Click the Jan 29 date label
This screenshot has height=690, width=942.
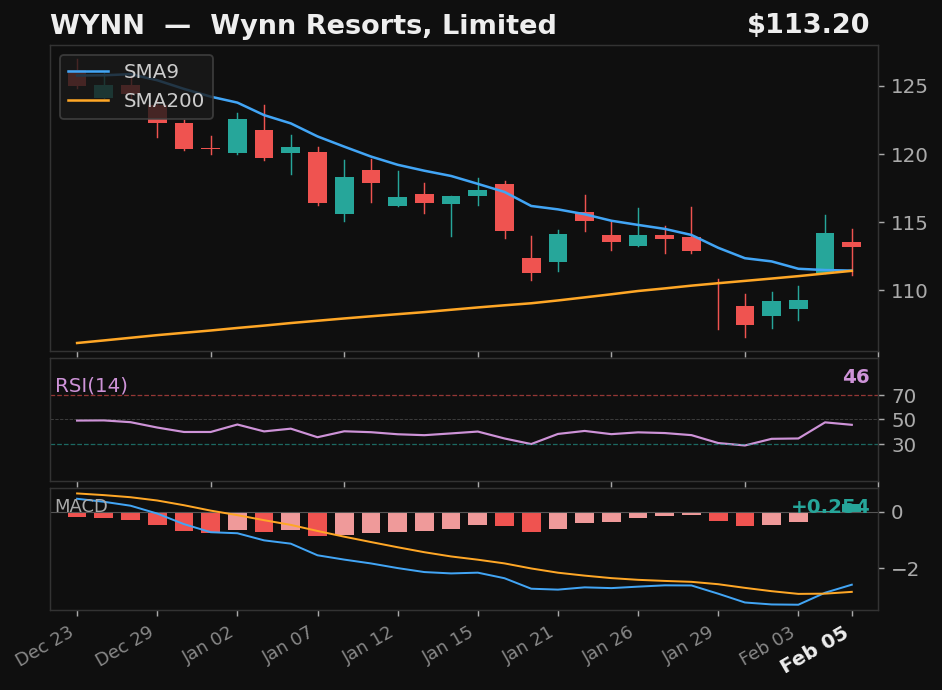pyautogui.click(x=687, y=646)
